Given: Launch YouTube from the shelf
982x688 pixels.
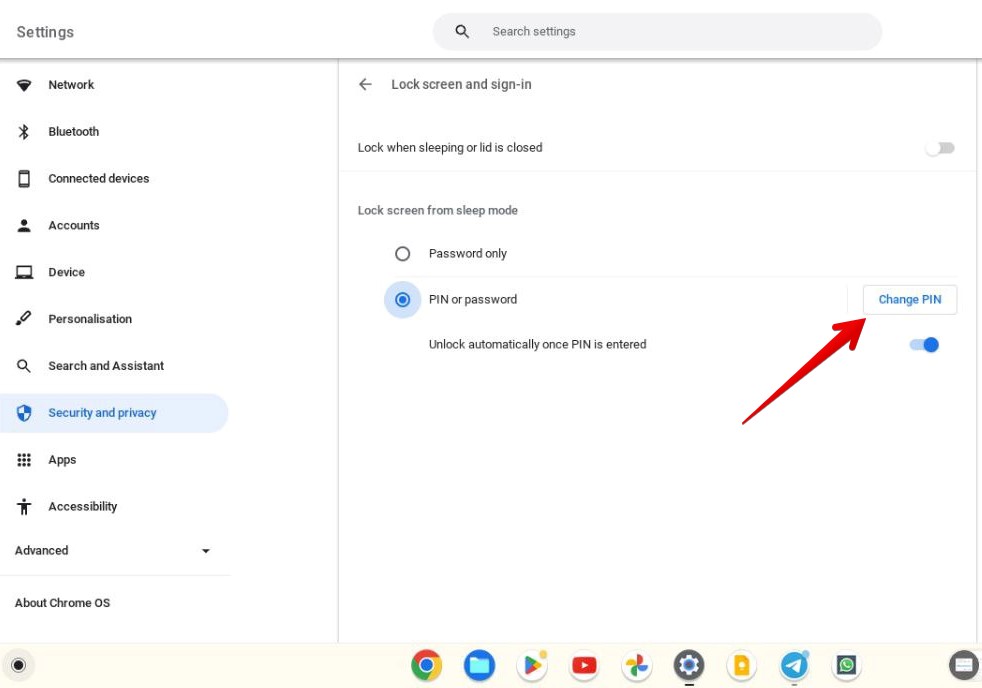Looking at the screenshot, I should pyautogui.click(x=583, y=664).
